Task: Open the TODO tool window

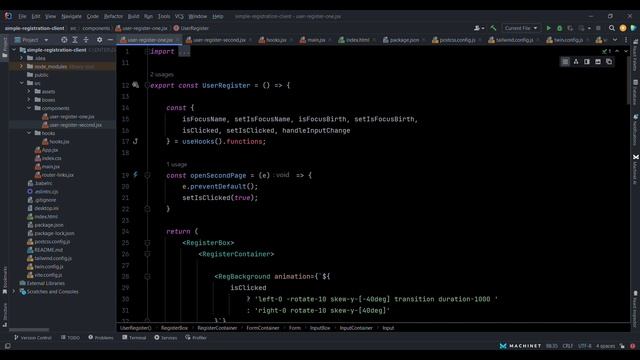Action: 70,338
